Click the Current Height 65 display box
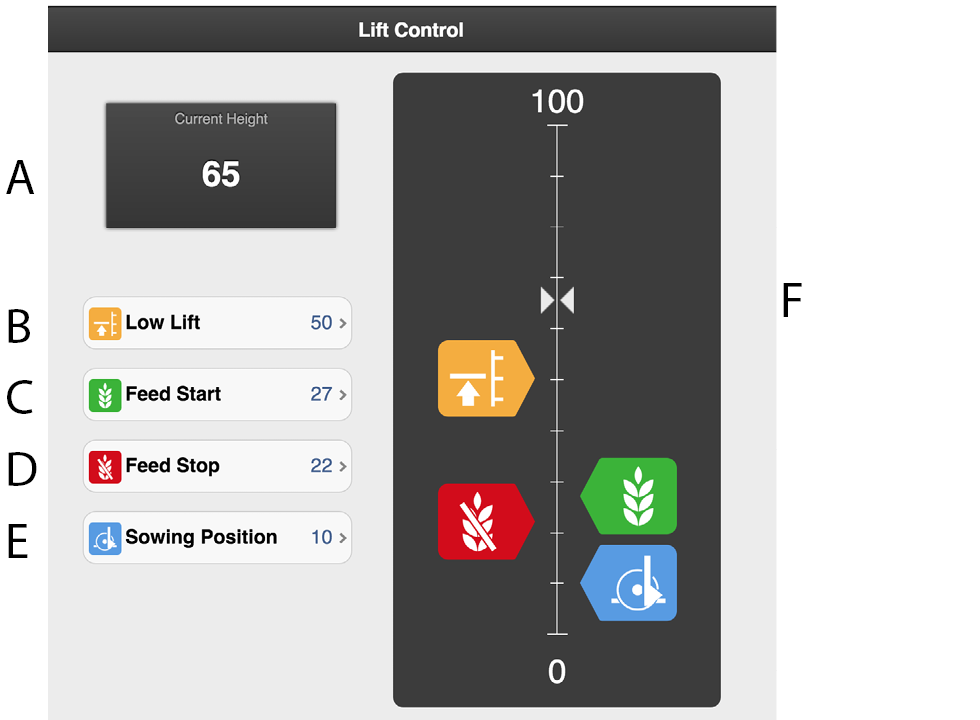The width and height of the screenshot is (980, 720). click(x=221, y=165)
